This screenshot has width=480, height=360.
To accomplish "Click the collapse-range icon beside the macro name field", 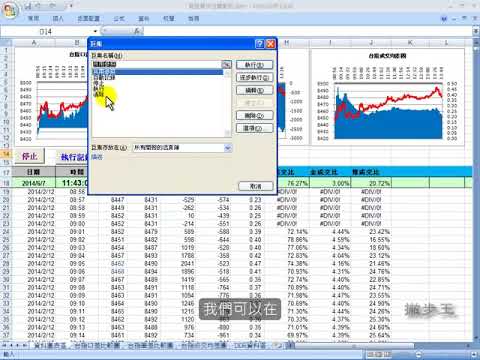I will click(x=226, y=64).
